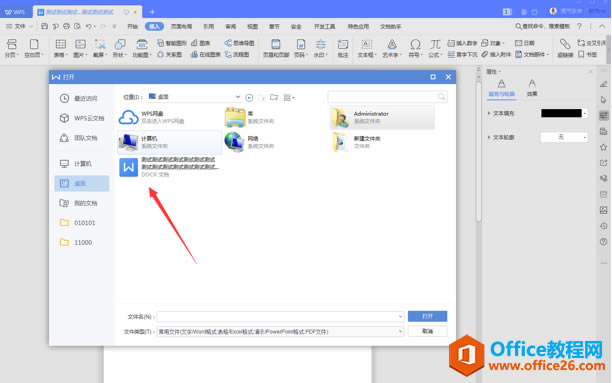Click the 查找命令 search command box

click(x=542, y=26)
